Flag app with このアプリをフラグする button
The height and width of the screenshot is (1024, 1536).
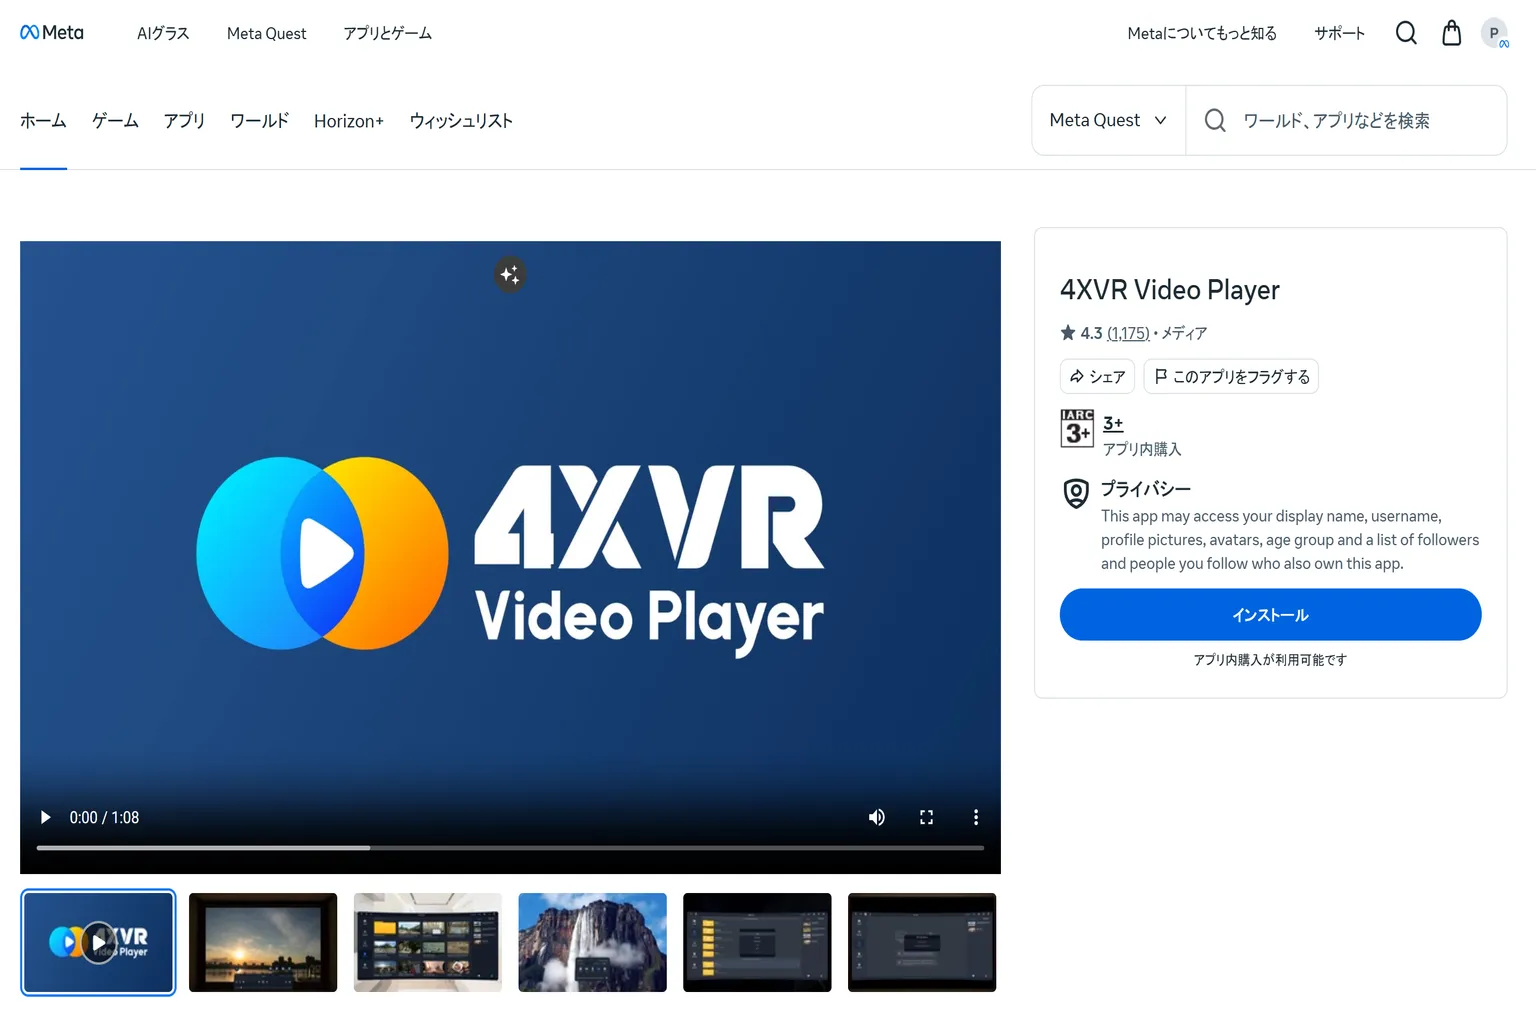click(1231, 376)
